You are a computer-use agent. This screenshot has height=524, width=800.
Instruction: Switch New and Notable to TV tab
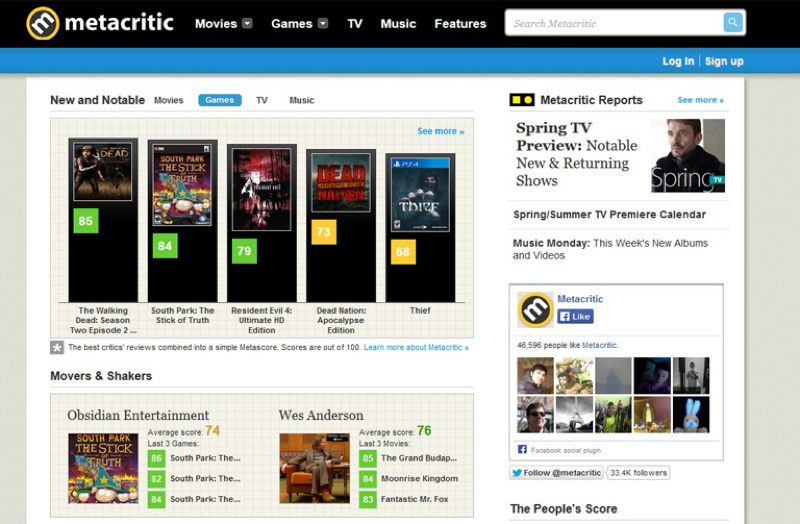pyautogui.click(x=262, y=101)
